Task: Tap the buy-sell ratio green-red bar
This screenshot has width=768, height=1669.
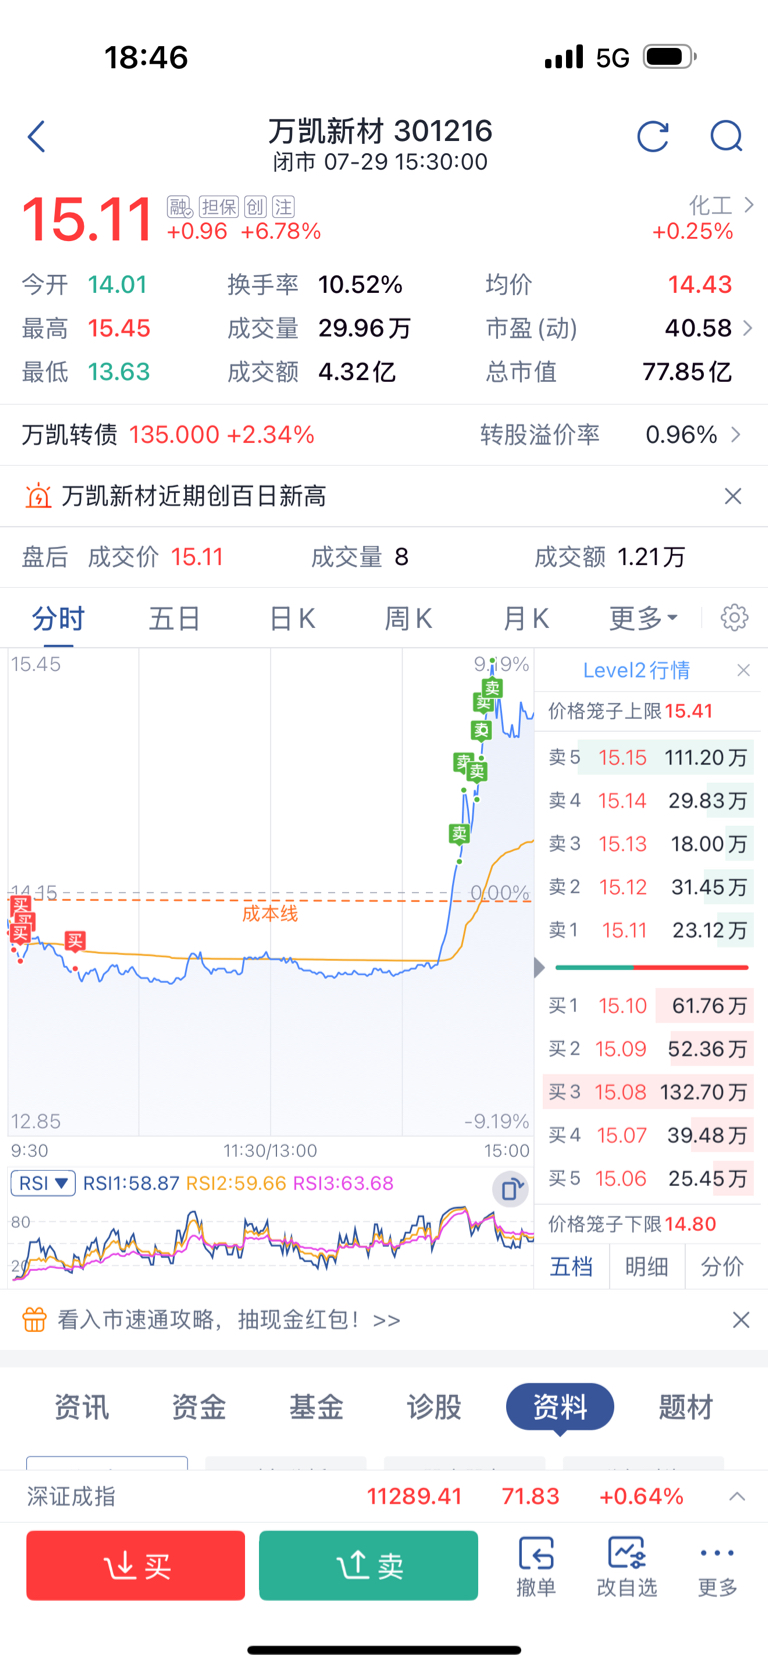Action: (x=652, y=968)
